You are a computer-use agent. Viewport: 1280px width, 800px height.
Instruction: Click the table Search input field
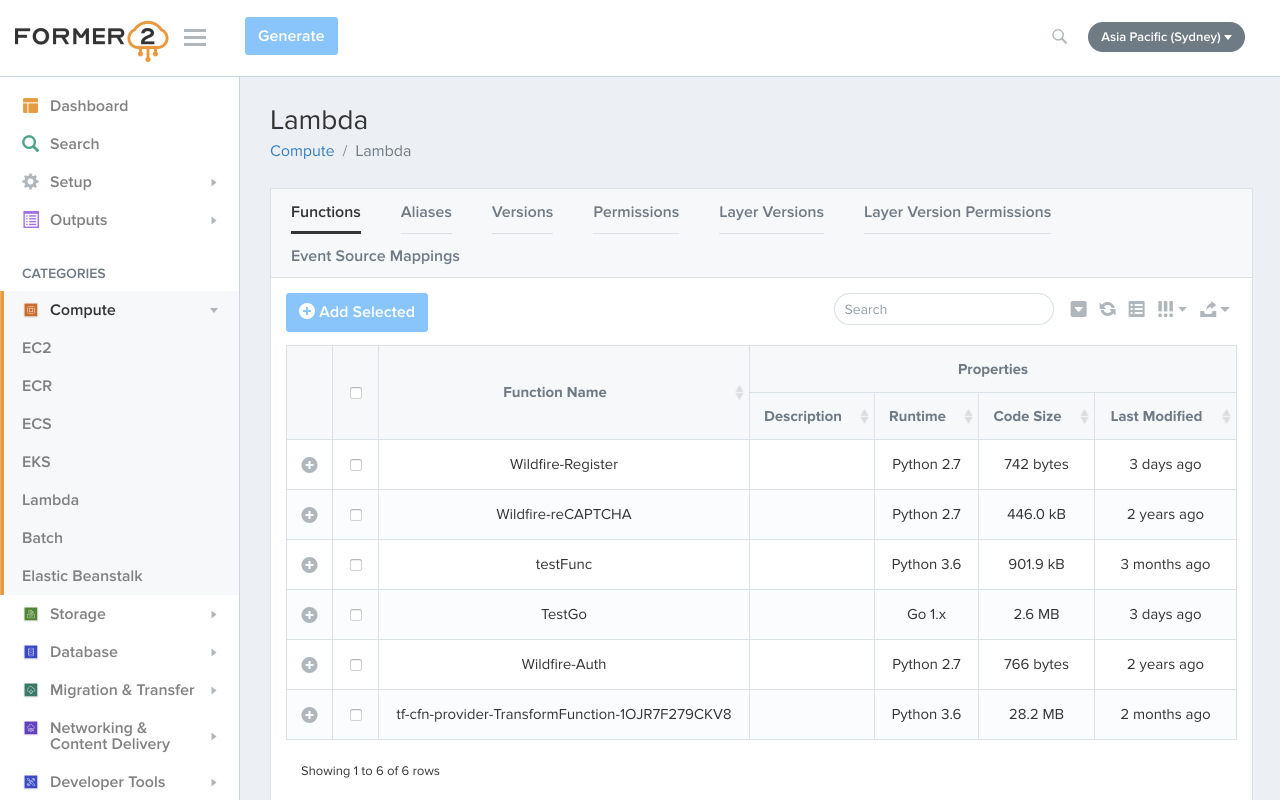click(943, 310)
